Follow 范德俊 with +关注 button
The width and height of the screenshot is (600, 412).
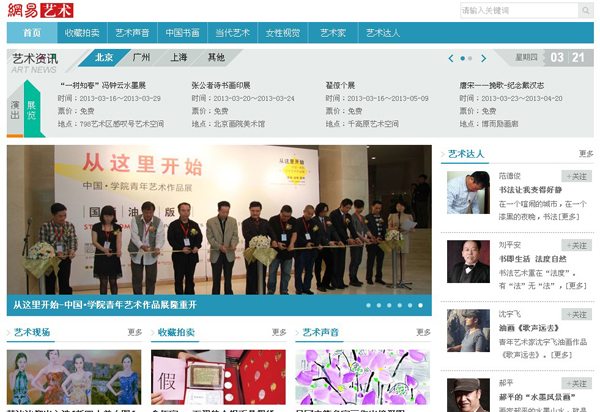click(x=577, y=176)
